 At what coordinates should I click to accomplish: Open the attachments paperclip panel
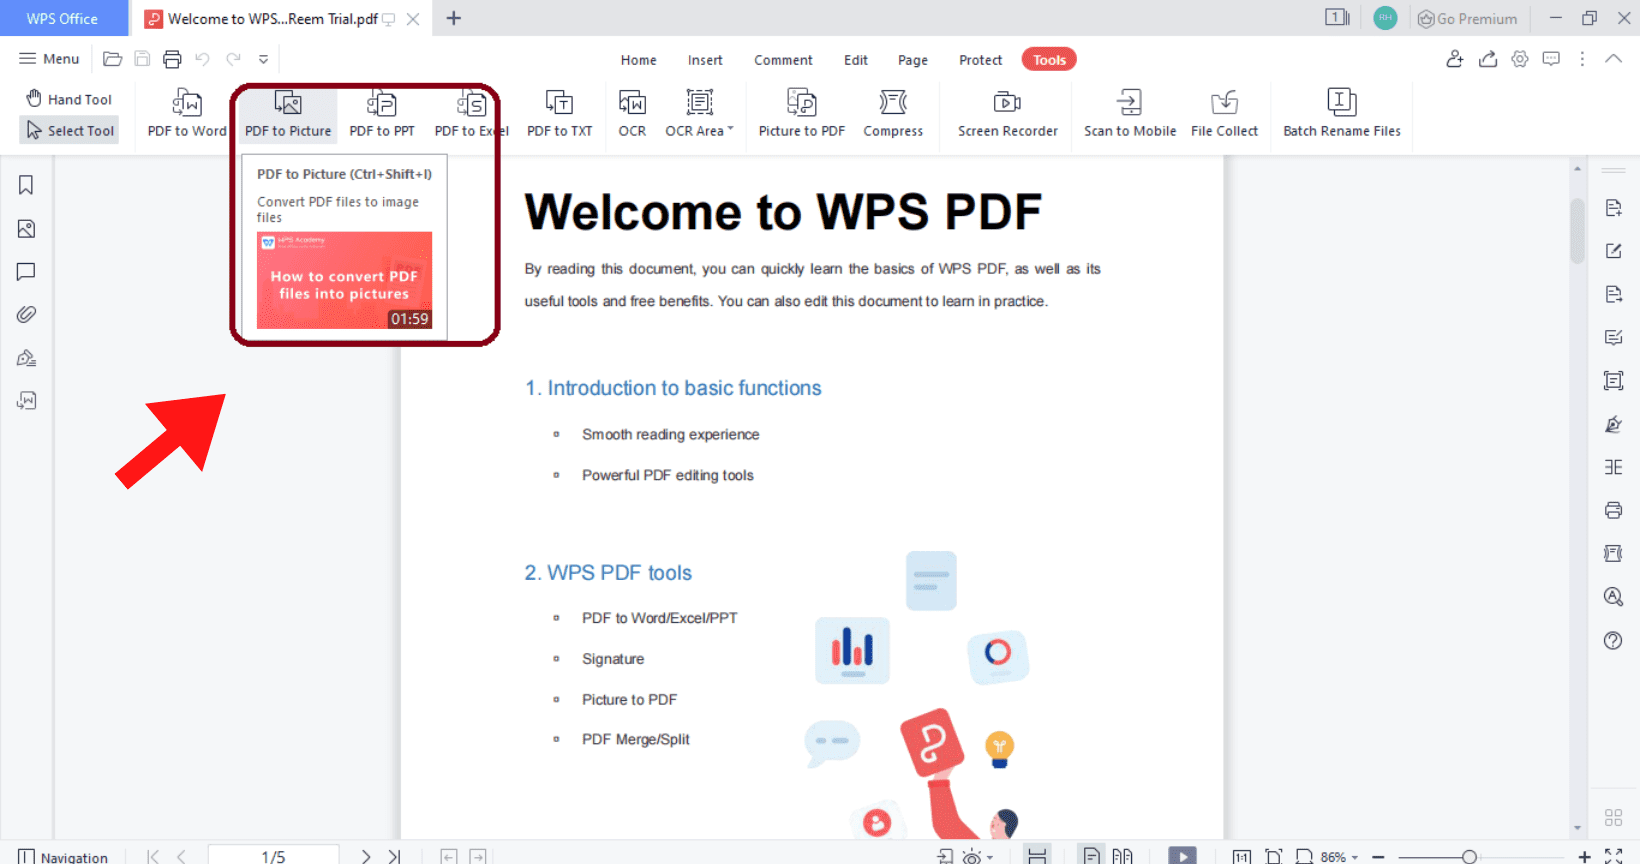click(x=26, y=315)
